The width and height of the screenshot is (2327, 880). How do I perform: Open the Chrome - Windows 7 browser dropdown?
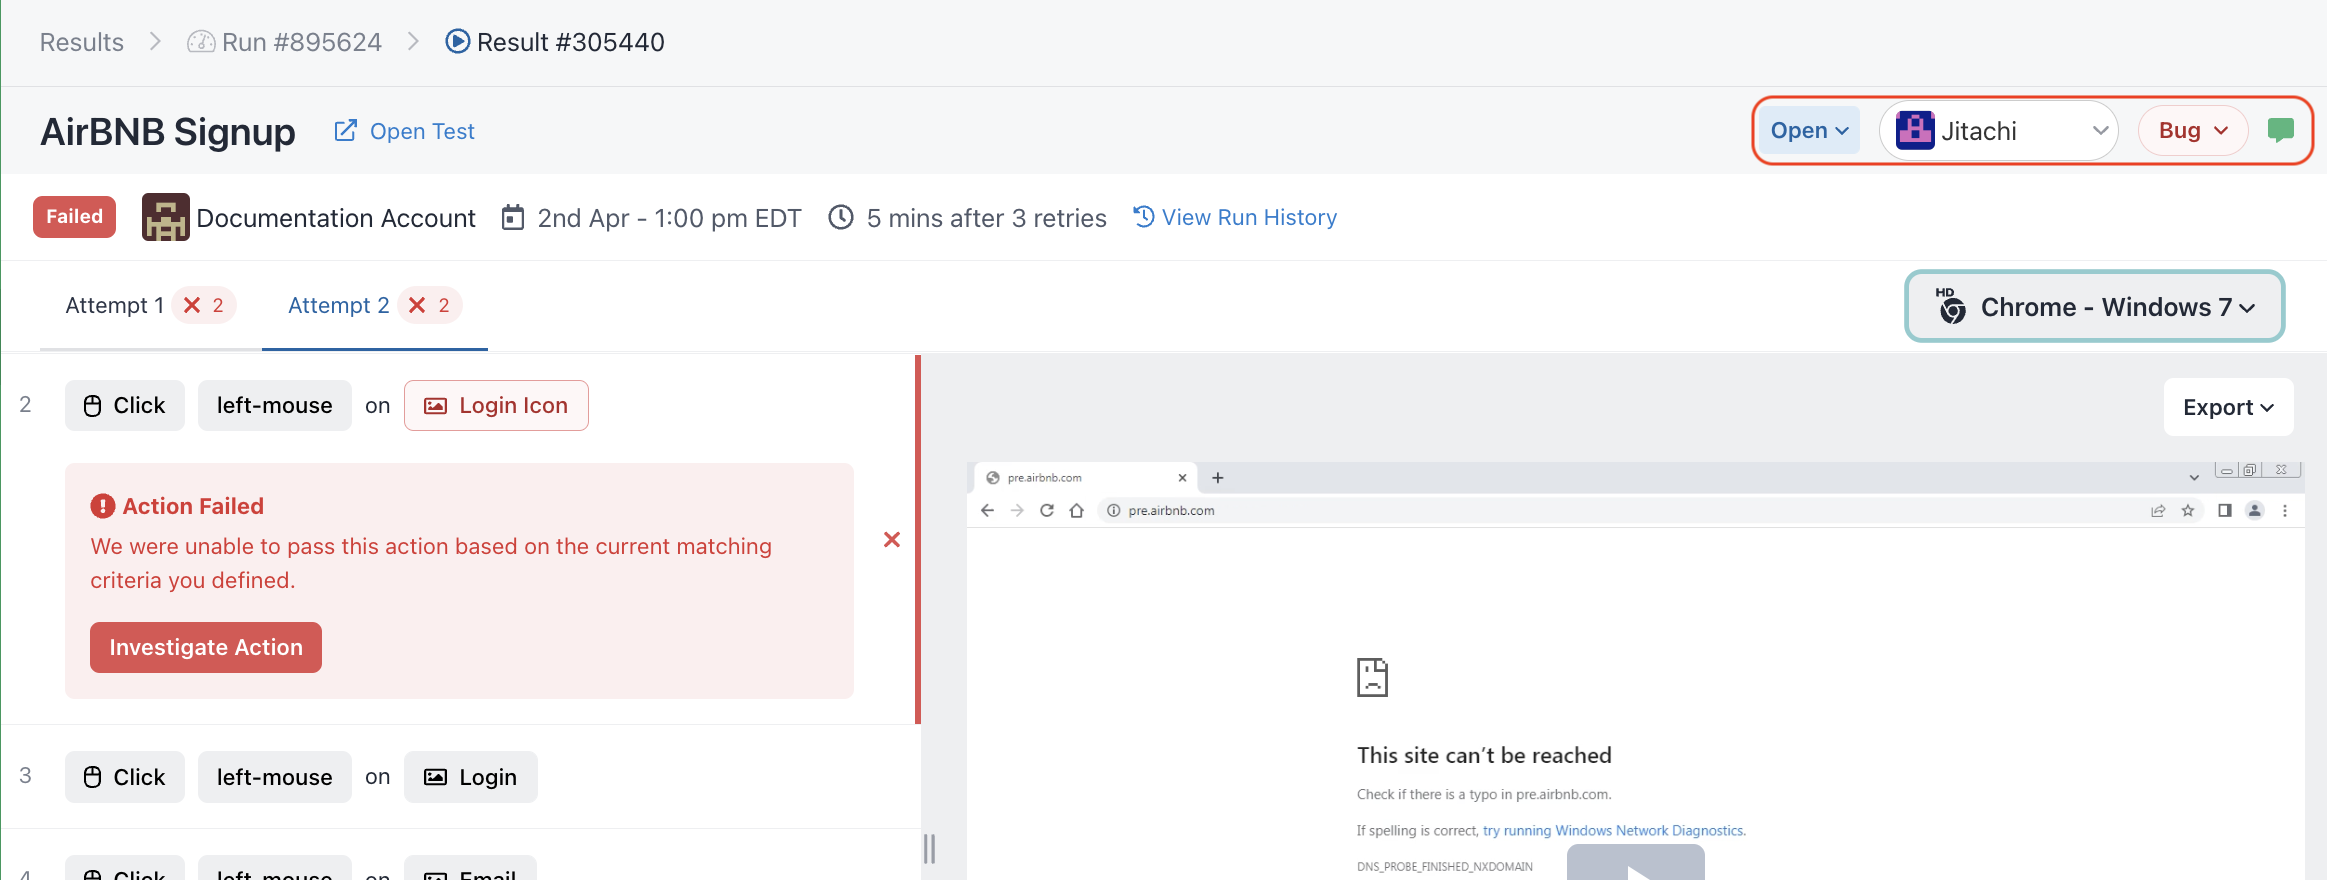pyautogui.click(x=2094, y=306)
